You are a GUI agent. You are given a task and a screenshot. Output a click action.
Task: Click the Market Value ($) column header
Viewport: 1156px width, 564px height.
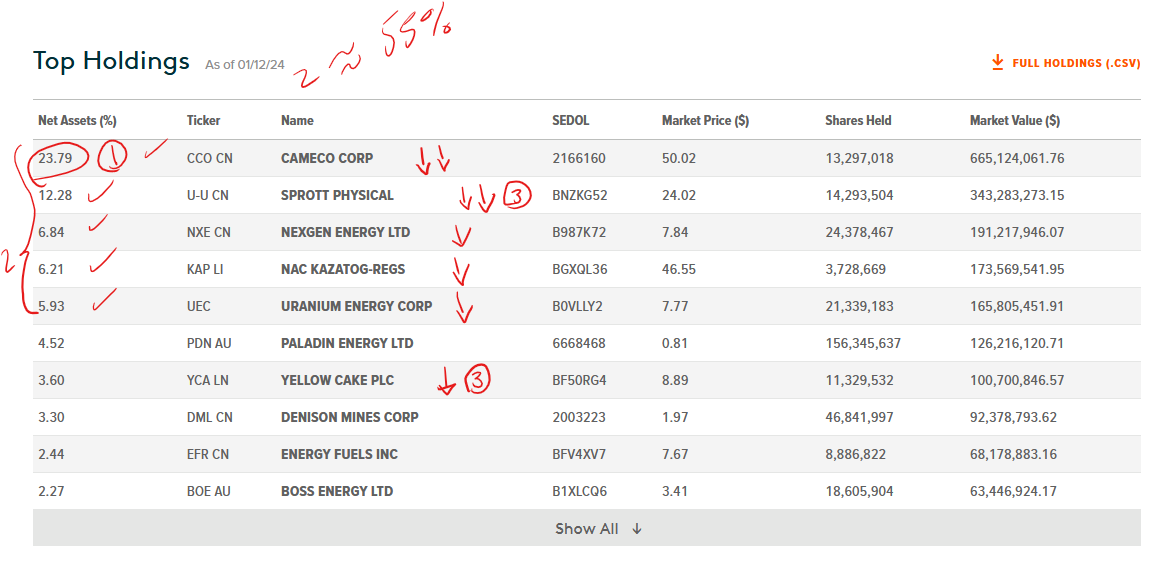(1015, 121)
